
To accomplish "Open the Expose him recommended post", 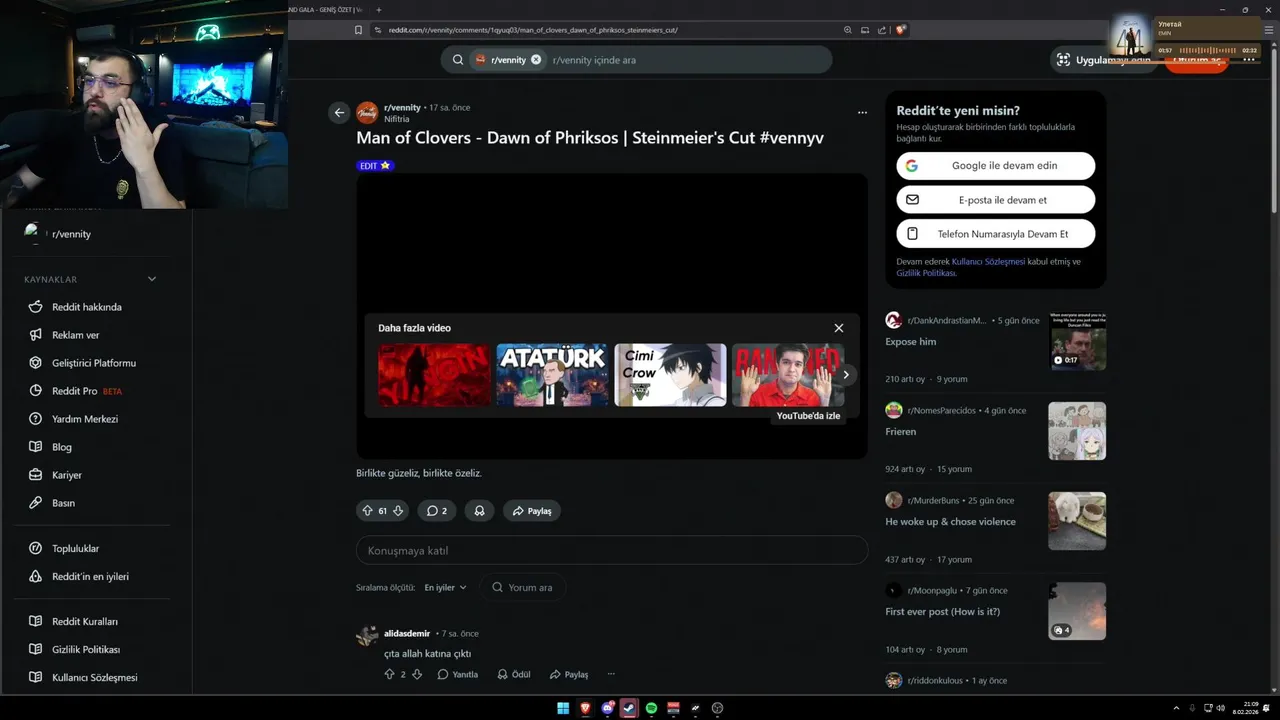I will (x=911, y=342).
